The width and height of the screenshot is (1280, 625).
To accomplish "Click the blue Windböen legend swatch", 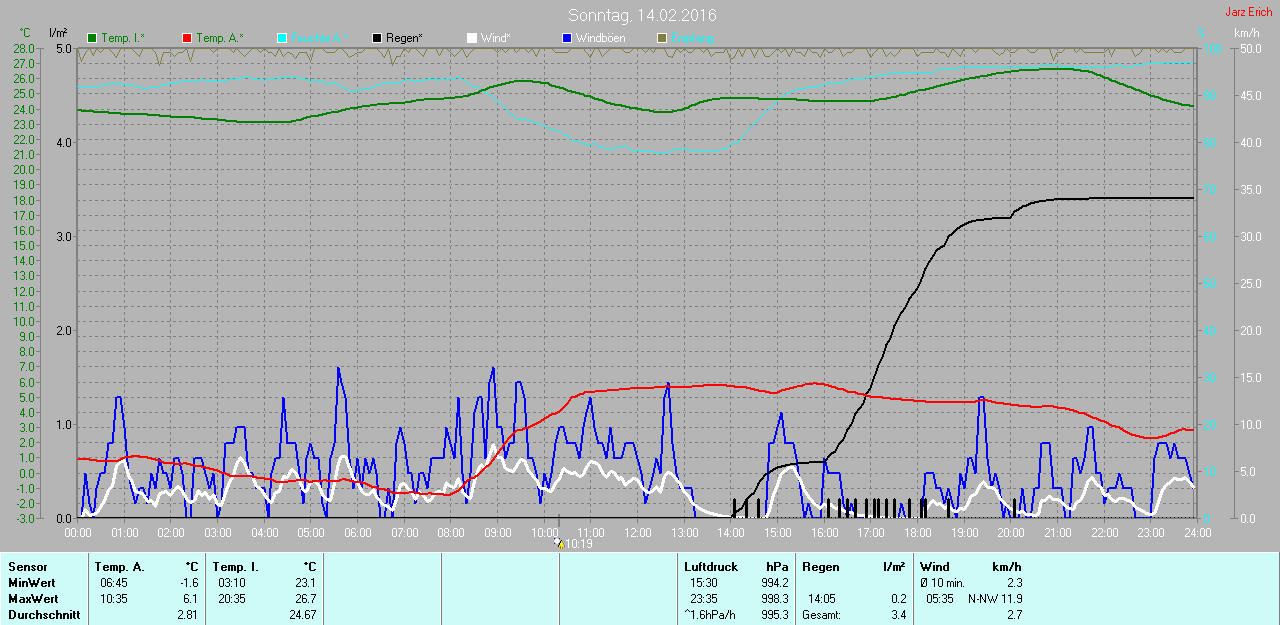I will pos(567,38).
